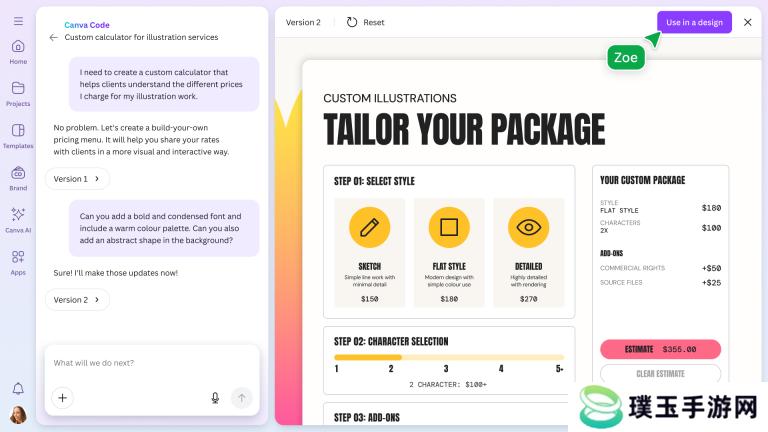
Task: Add attachment with plus button
Action: [62, 398]
